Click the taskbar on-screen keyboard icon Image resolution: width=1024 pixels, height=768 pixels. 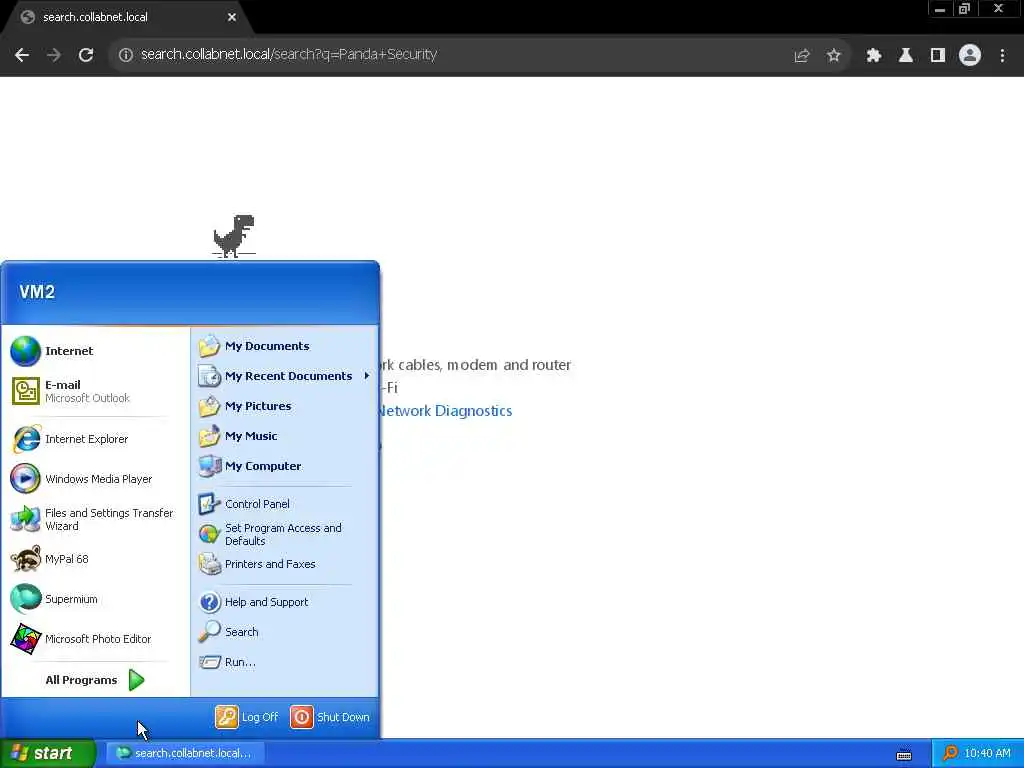[x=904, y=755]
